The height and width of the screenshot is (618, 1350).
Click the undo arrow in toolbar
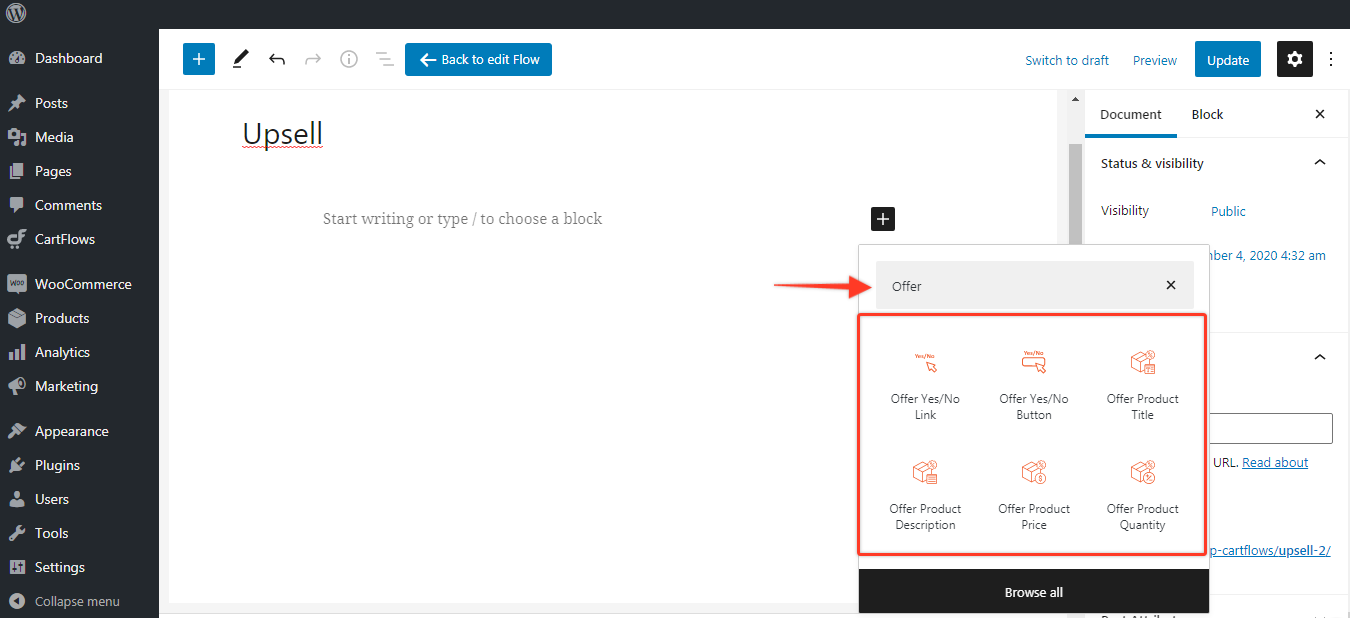click(277, 60)
